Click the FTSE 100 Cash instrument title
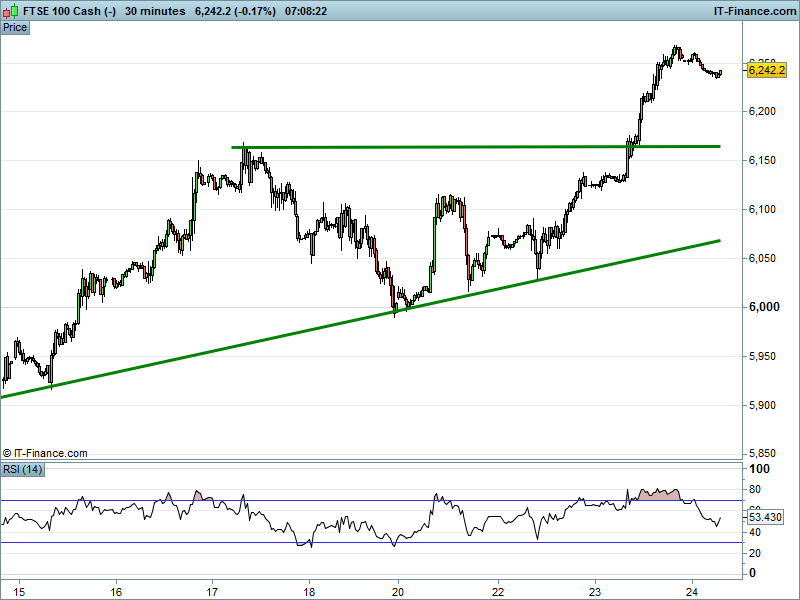 tap(70, 11)
